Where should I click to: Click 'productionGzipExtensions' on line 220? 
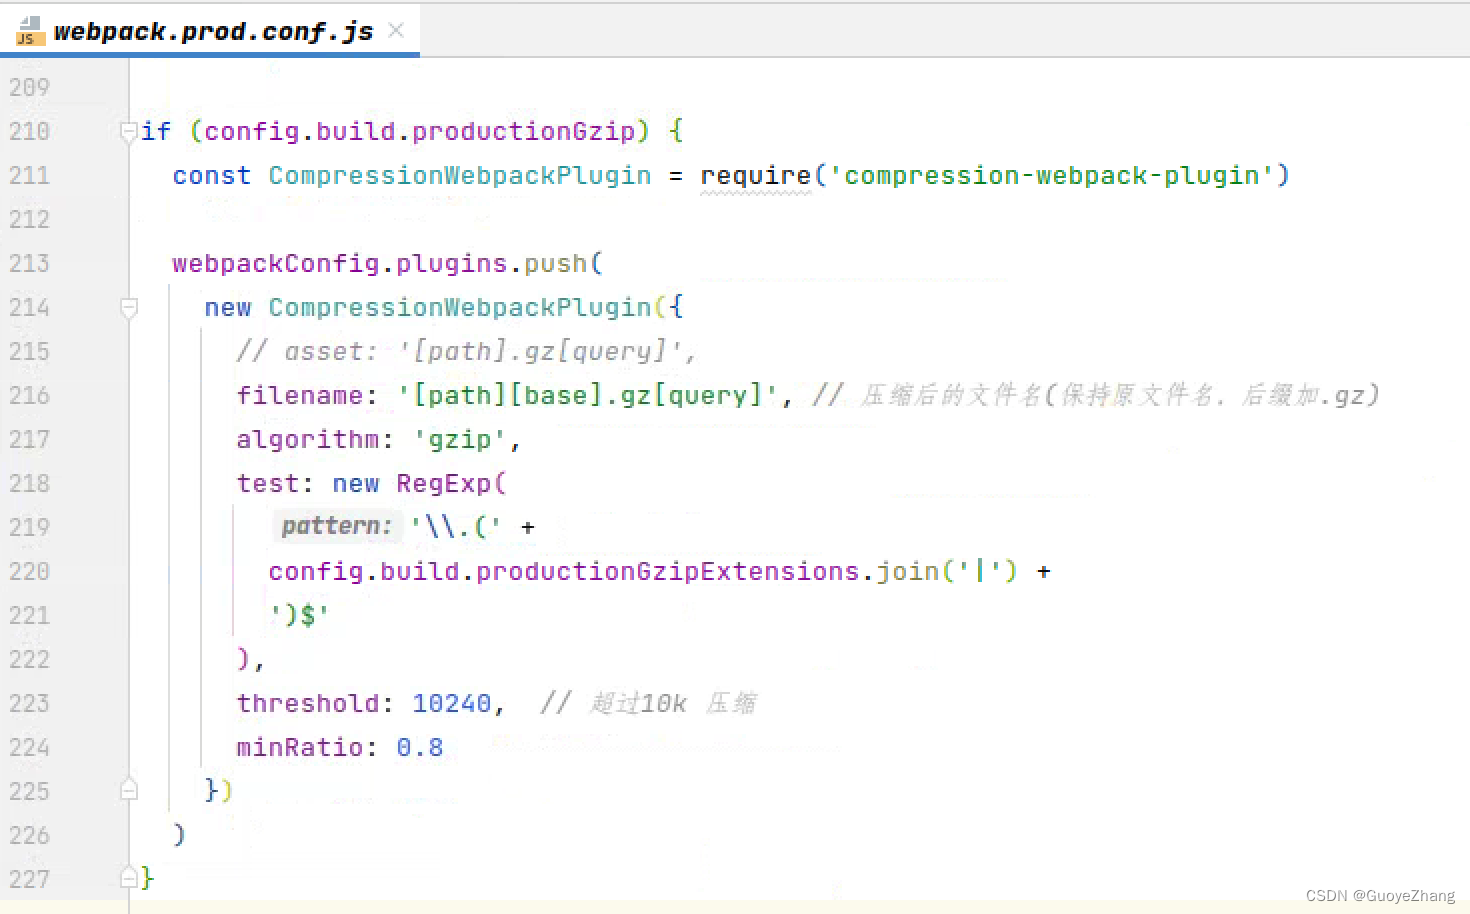tap(667, 572)
